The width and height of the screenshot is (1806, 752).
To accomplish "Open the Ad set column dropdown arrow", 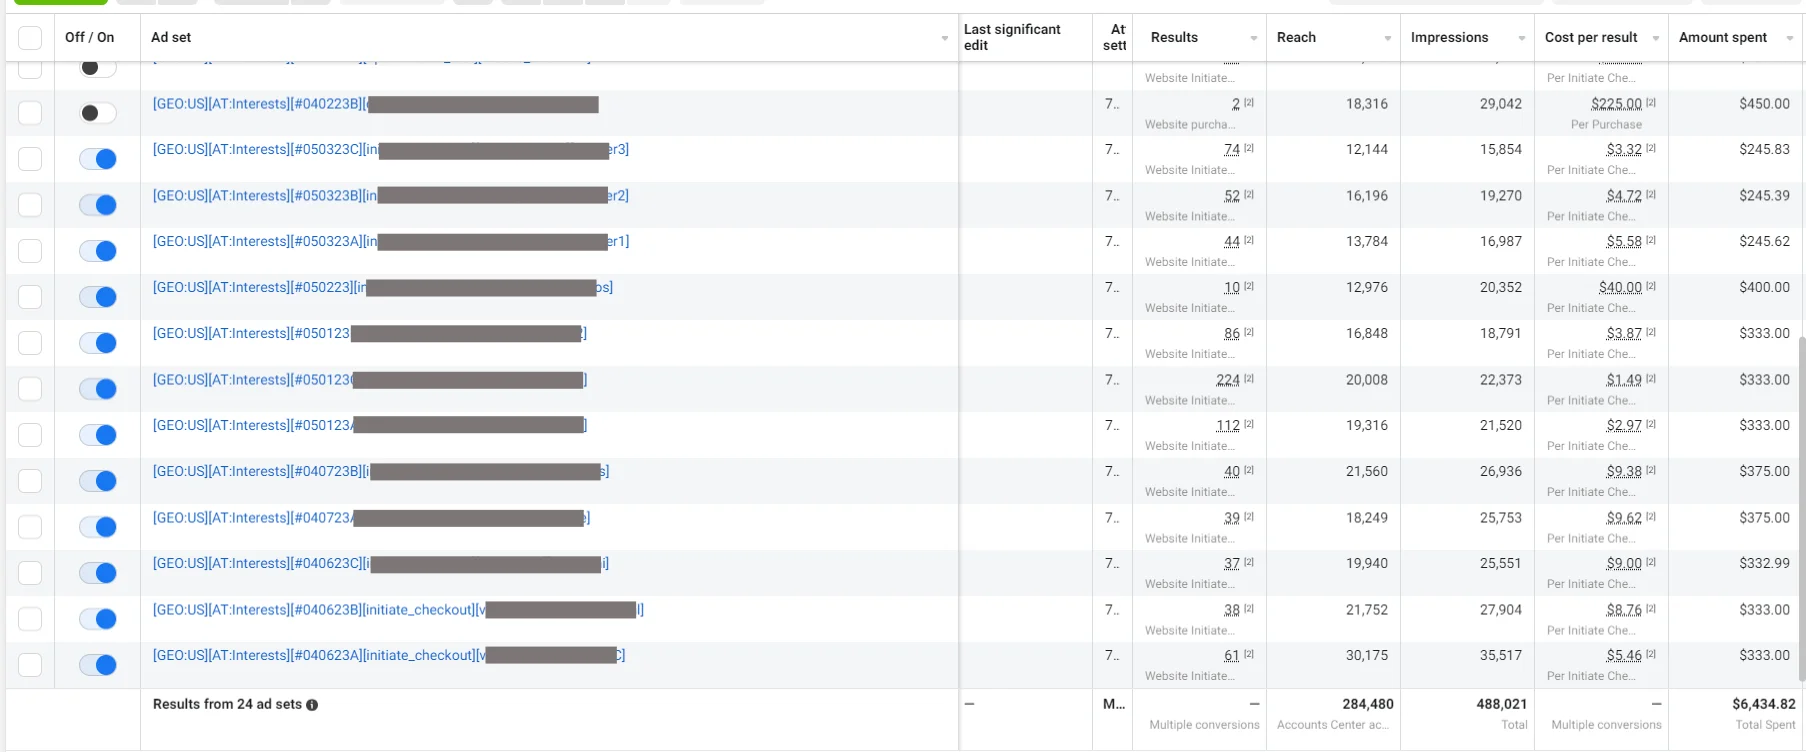I will pos(945,38).
